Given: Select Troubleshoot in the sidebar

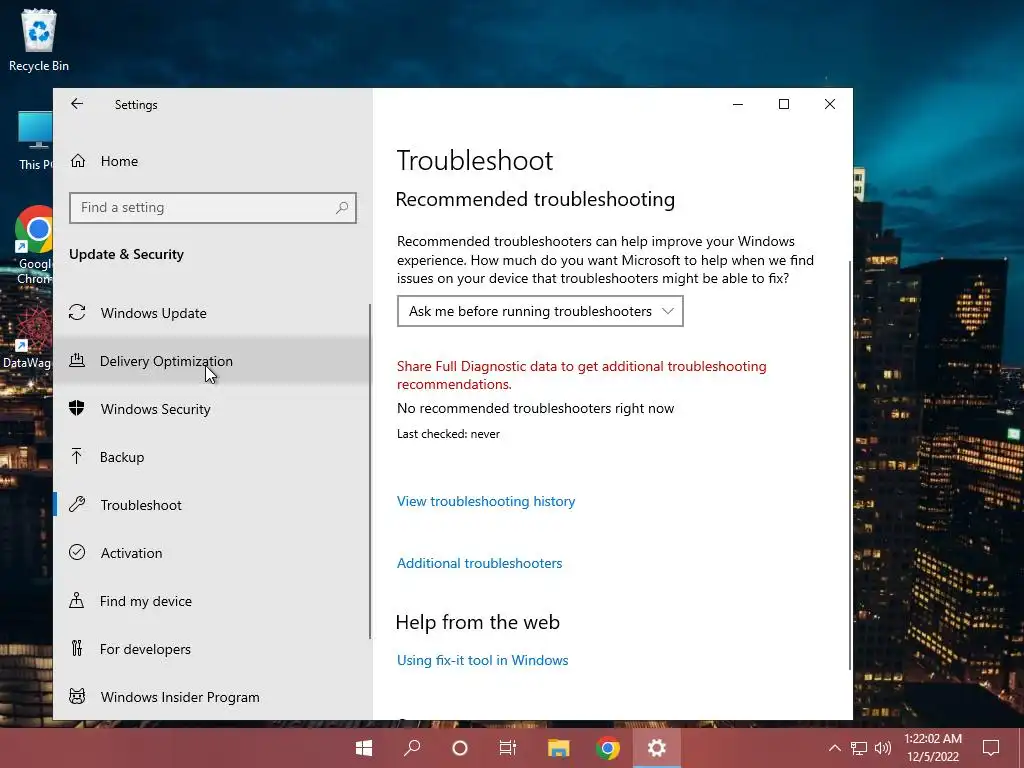Looking at the screenshot, I should [x=212, y=505].
